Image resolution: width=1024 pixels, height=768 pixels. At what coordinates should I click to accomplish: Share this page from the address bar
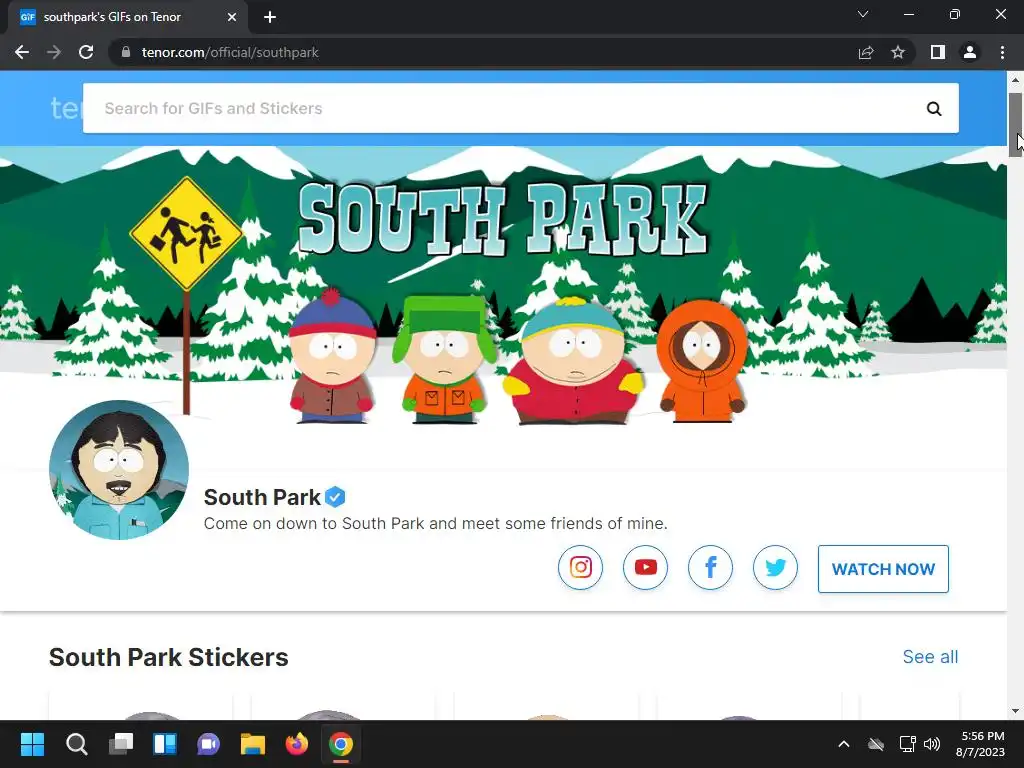tap(866, 52)
